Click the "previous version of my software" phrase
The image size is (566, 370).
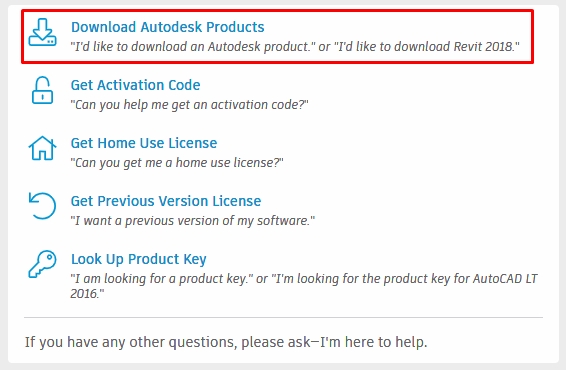pyautogui.click(x=192, y=221)
